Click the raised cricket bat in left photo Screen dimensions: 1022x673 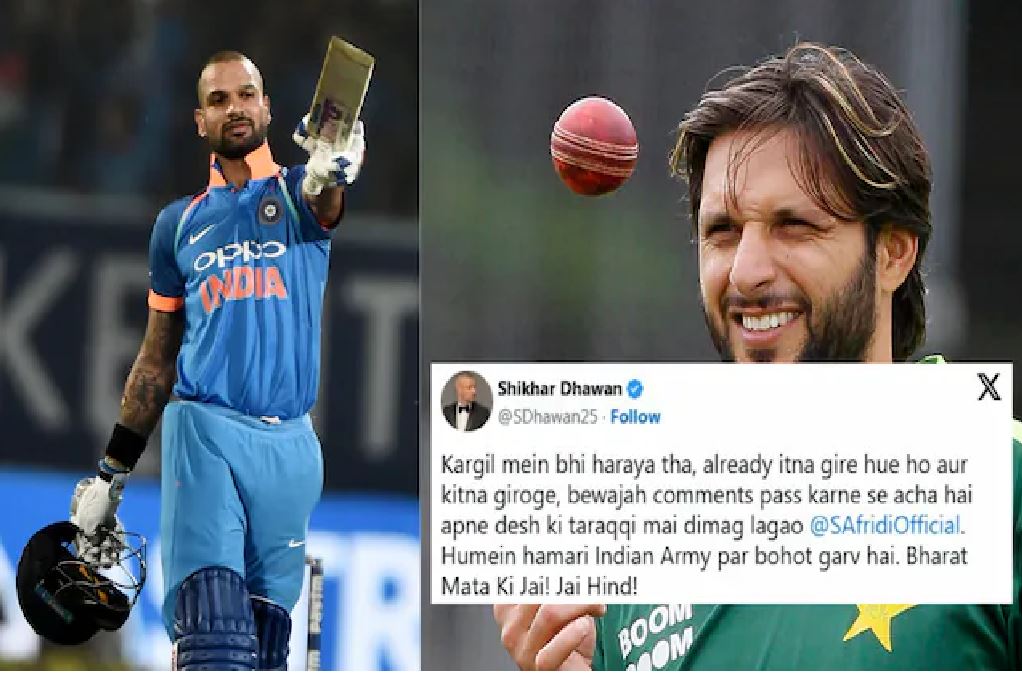point(341,87)
